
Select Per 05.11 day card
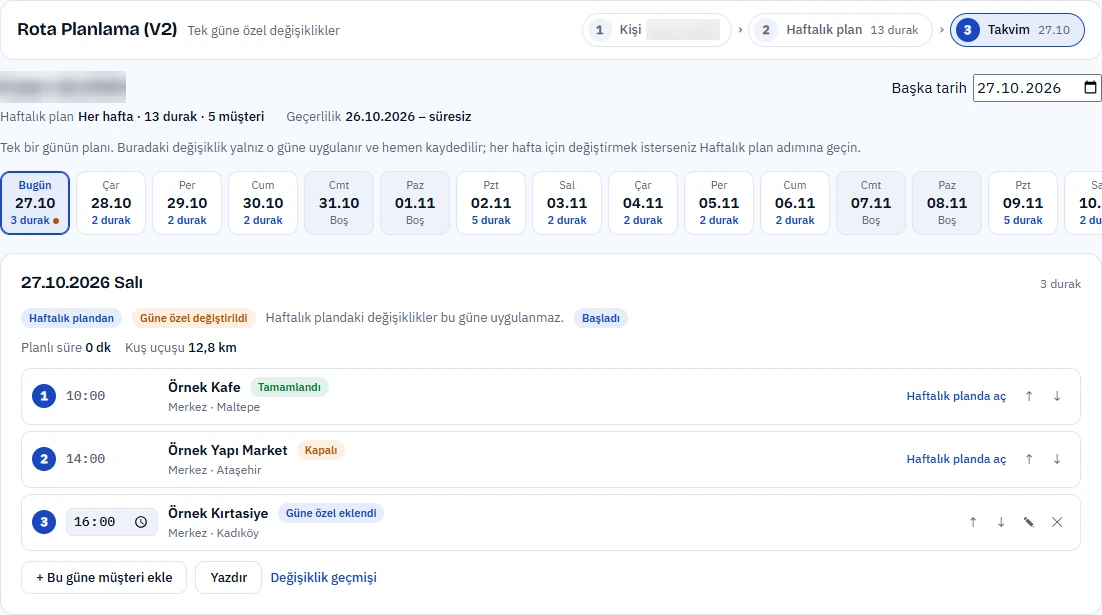click(x=718, y=202)
